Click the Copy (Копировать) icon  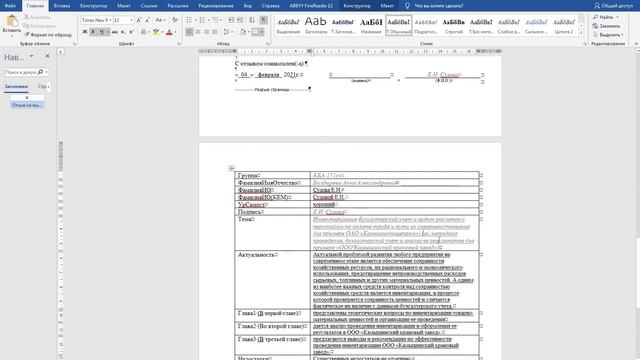pyautogui.click(x=27, y=26)
